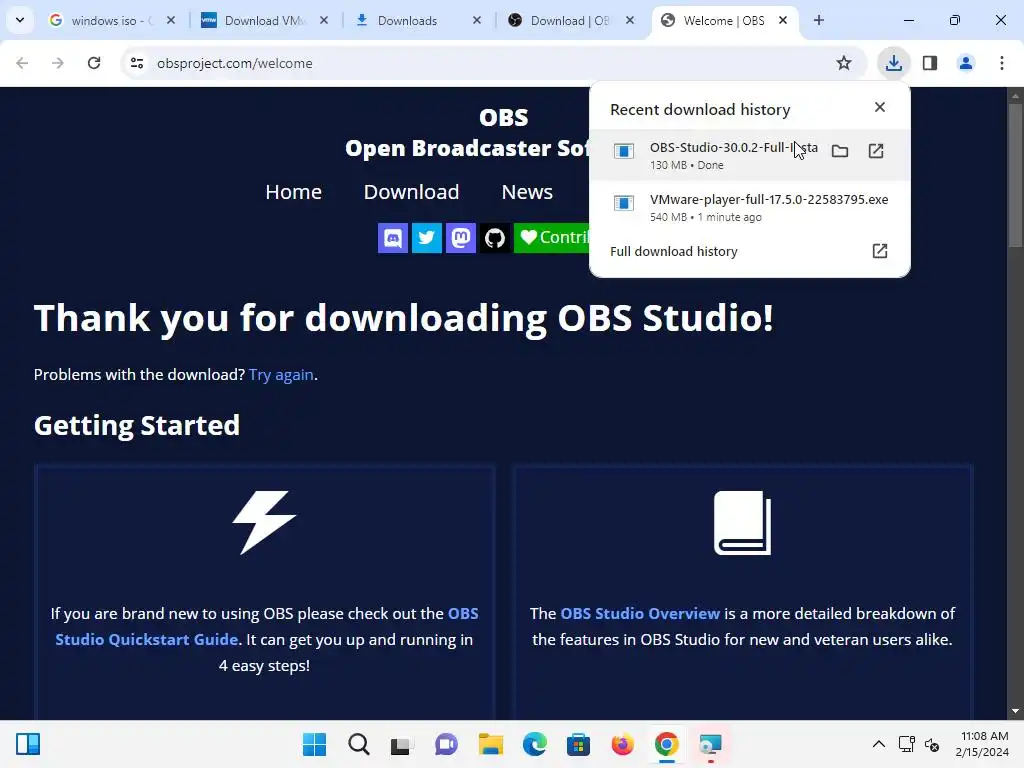
Task: Open the Chat app on taskbar
Action: point(447,744)
